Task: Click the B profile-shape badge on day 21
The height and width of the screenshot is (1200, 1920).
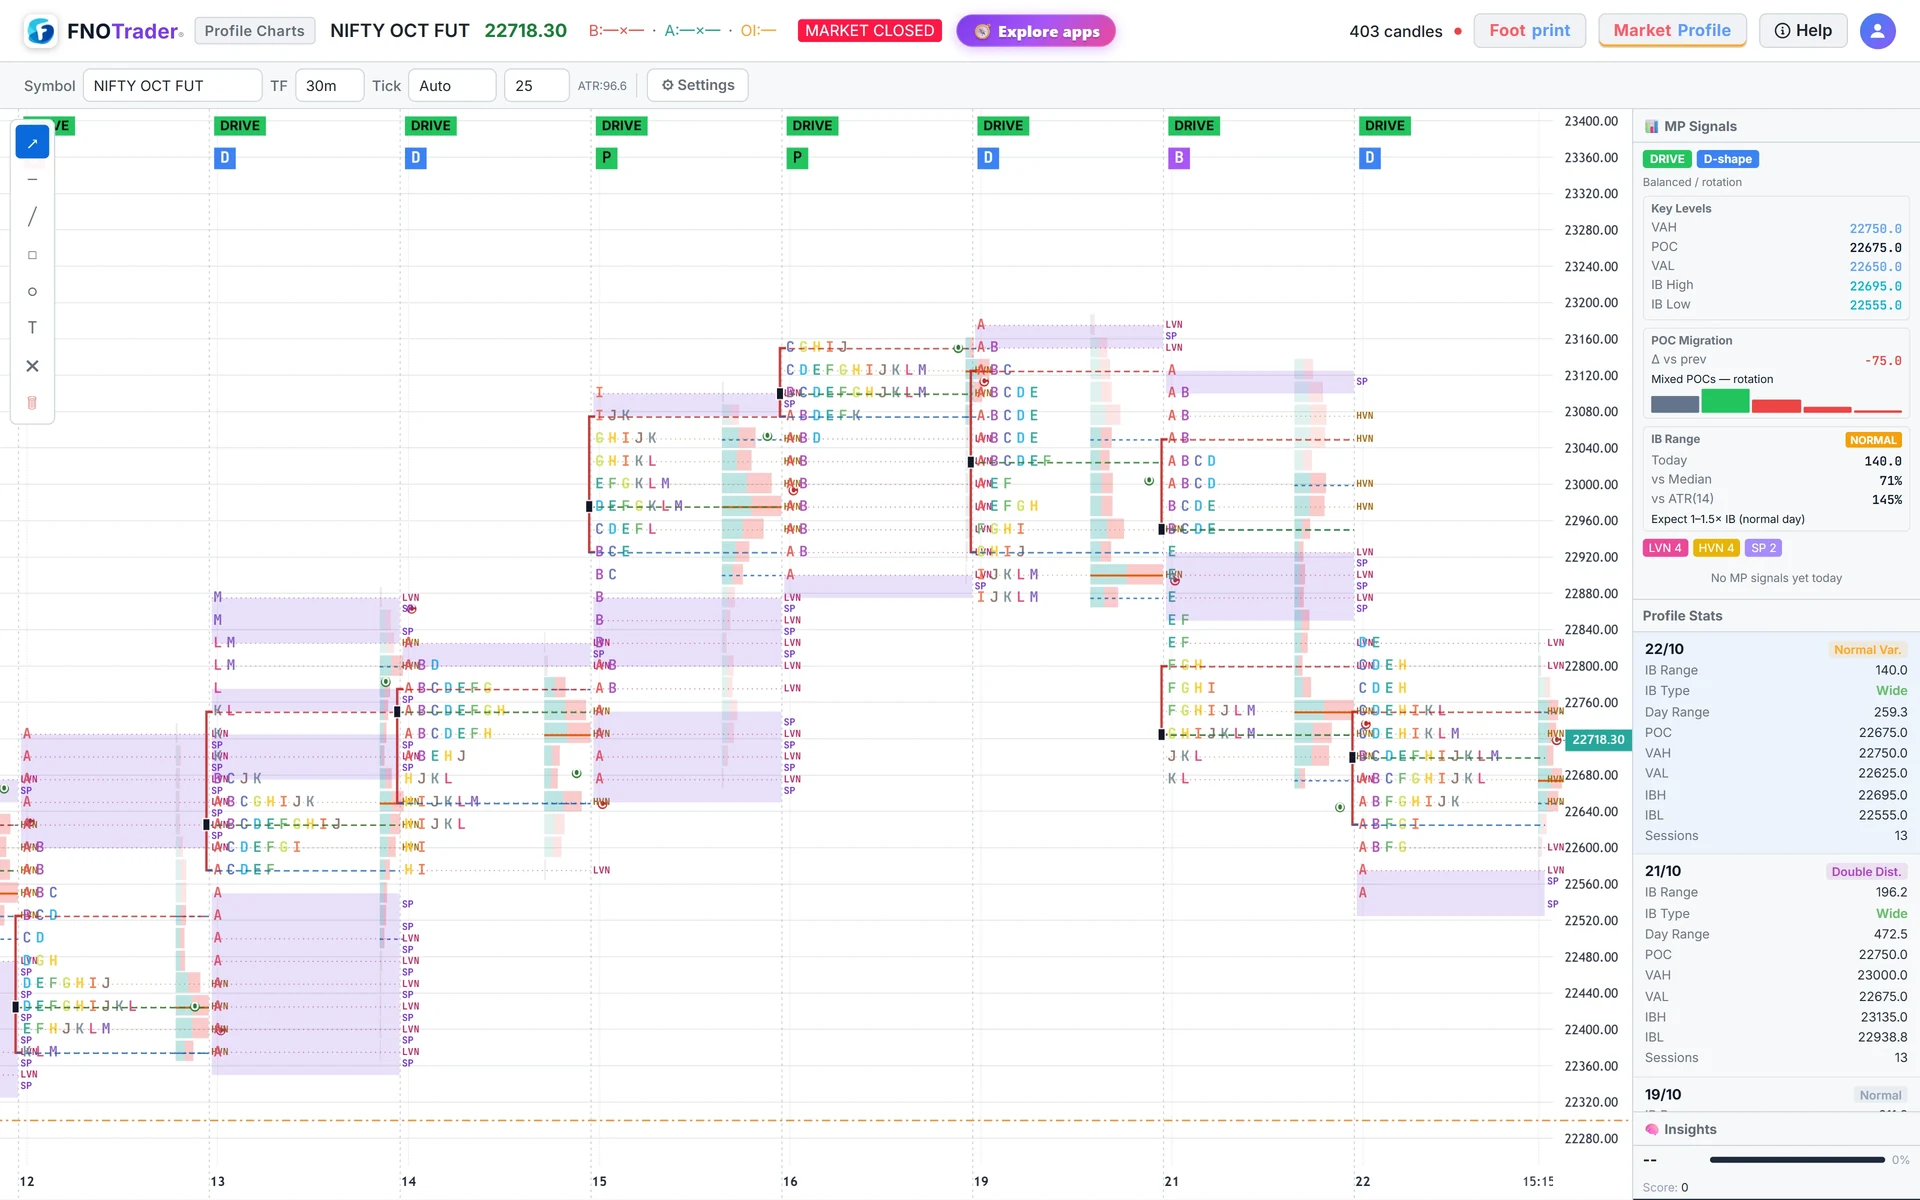Action: pos(1179,158)
